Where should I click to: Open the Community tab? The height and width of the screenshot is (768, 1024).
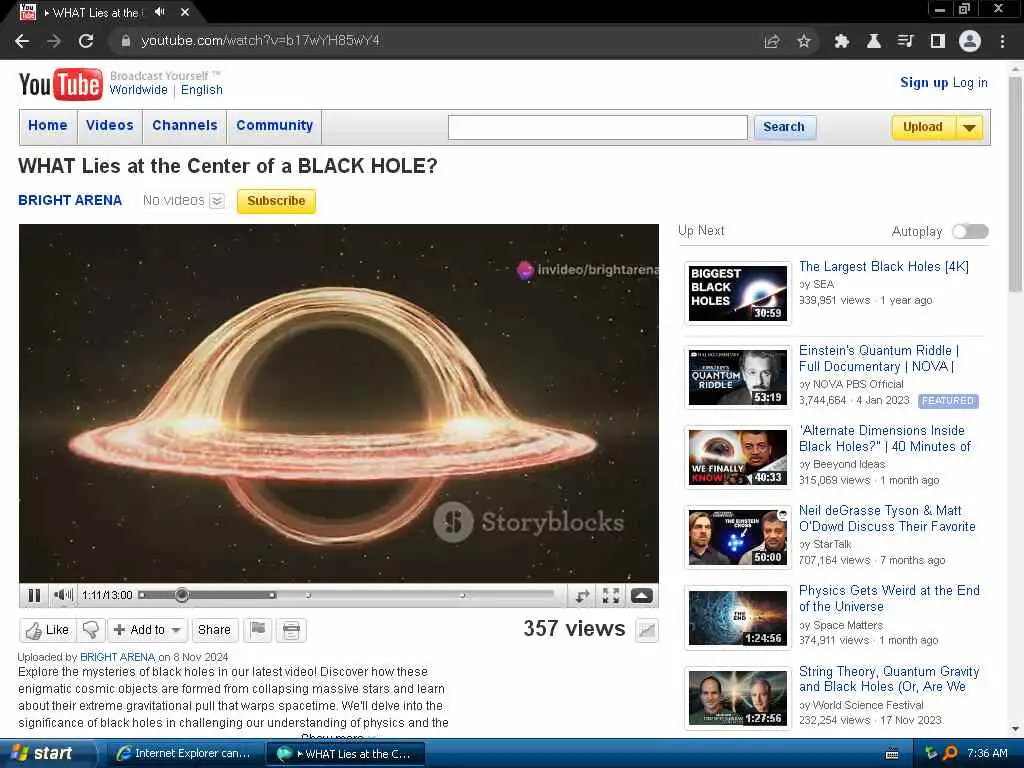[x=275, y=125]
